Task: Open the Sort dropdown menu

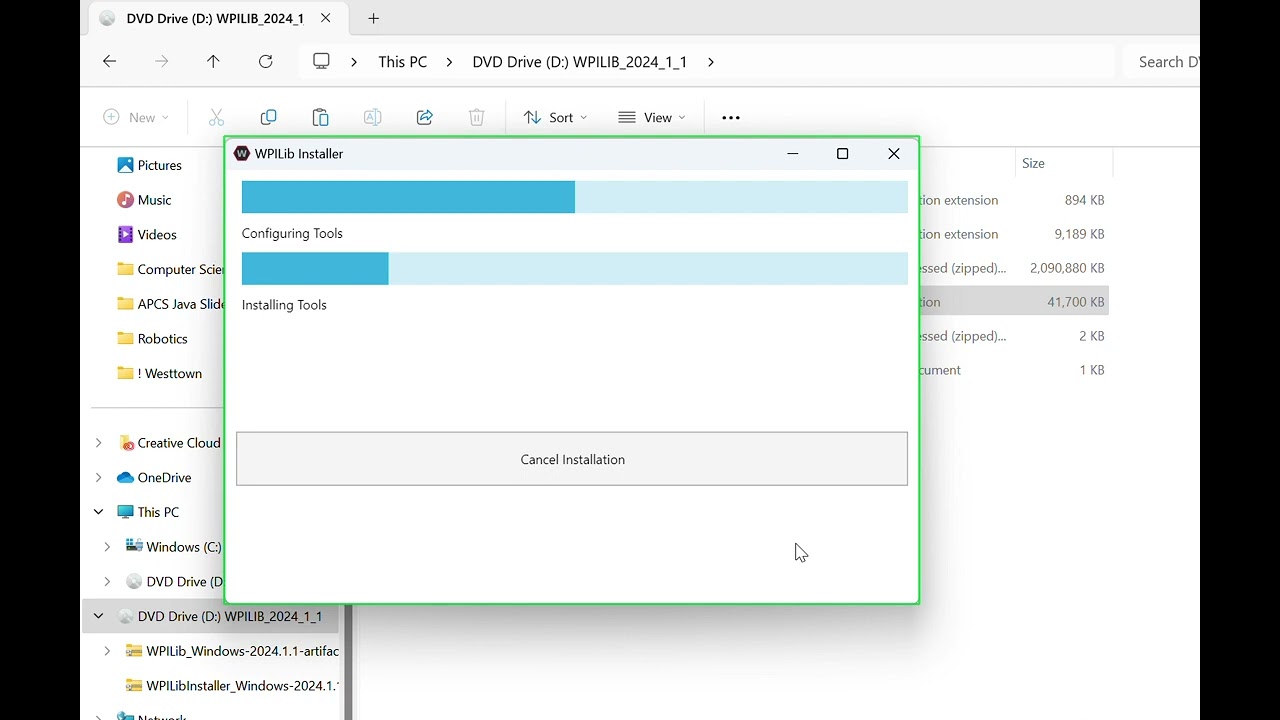Action: coord(555,117)
